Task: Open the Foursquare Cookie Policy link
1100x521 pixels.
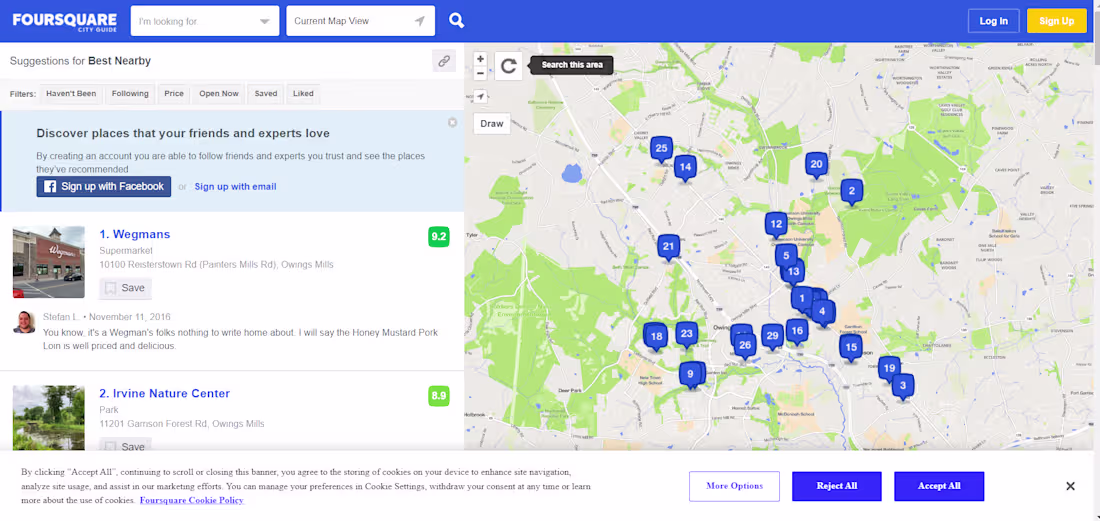Action: pos(192,501)
